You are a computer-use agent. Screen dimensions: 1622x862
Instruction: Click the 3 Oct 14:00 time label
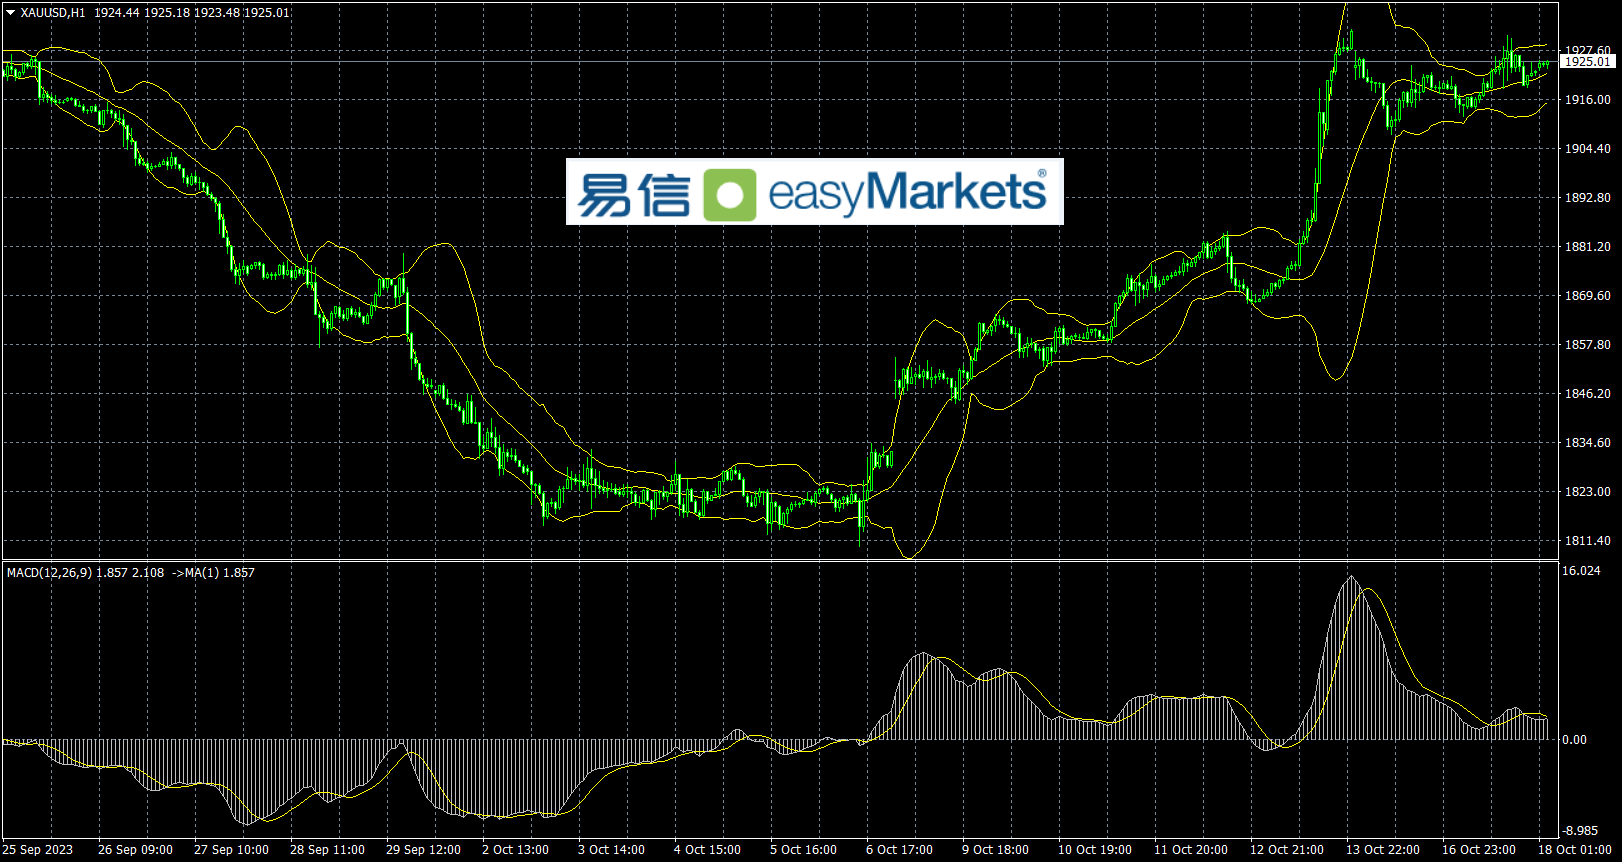pyautogui.click(x=611, y=850)
